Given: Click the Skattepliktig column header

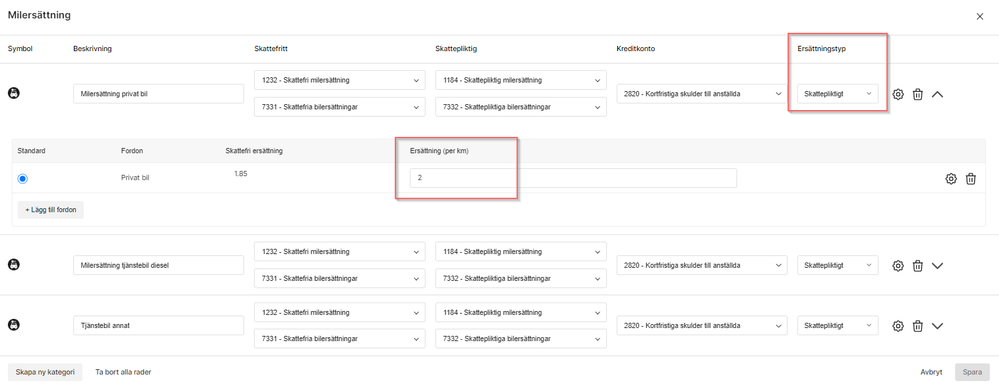Looking at the screenshot, I should click(x=456, y=49).
